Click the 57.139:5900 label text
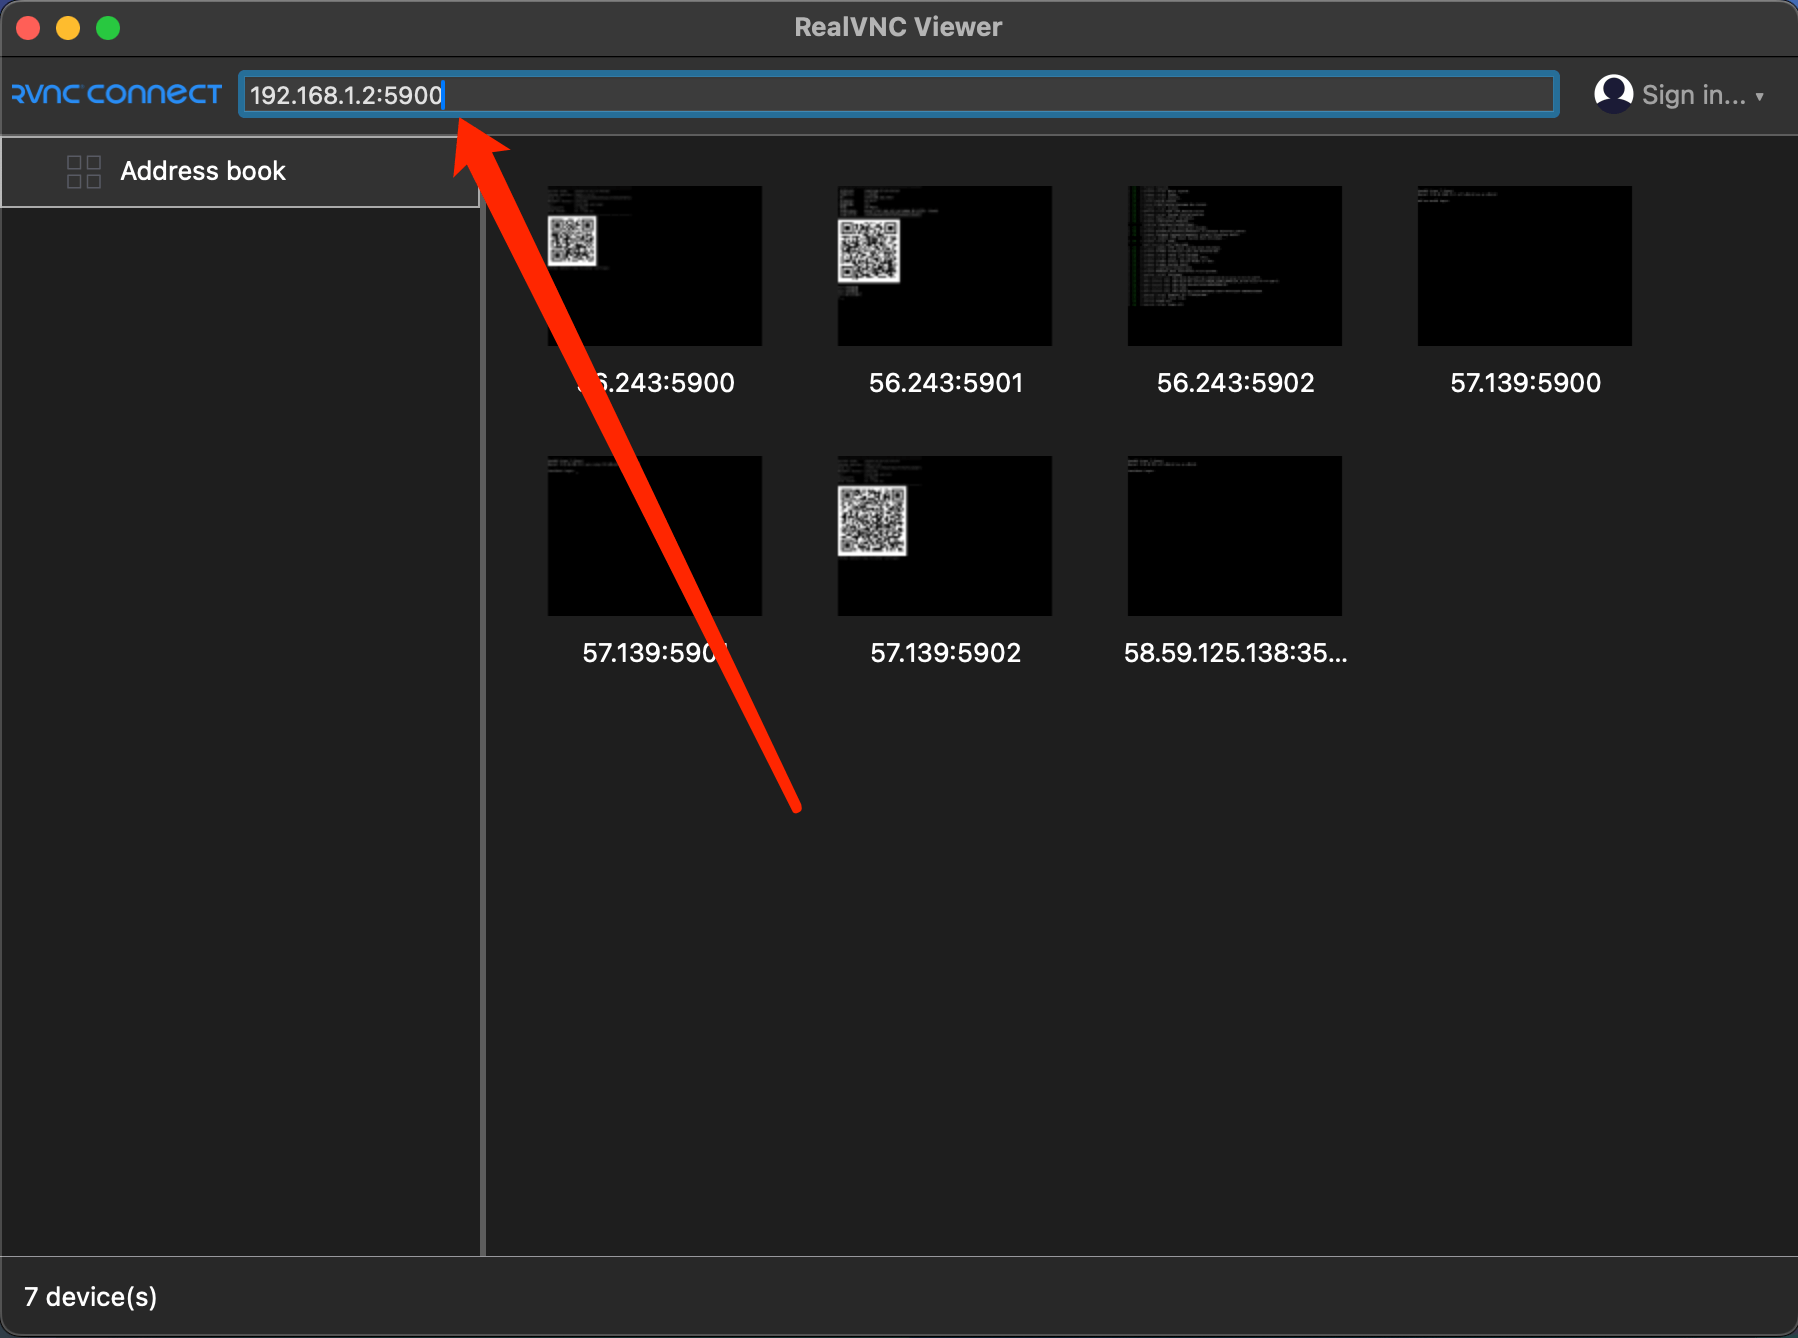Screen dimensions: 1798x1338 click(1526, 383)
